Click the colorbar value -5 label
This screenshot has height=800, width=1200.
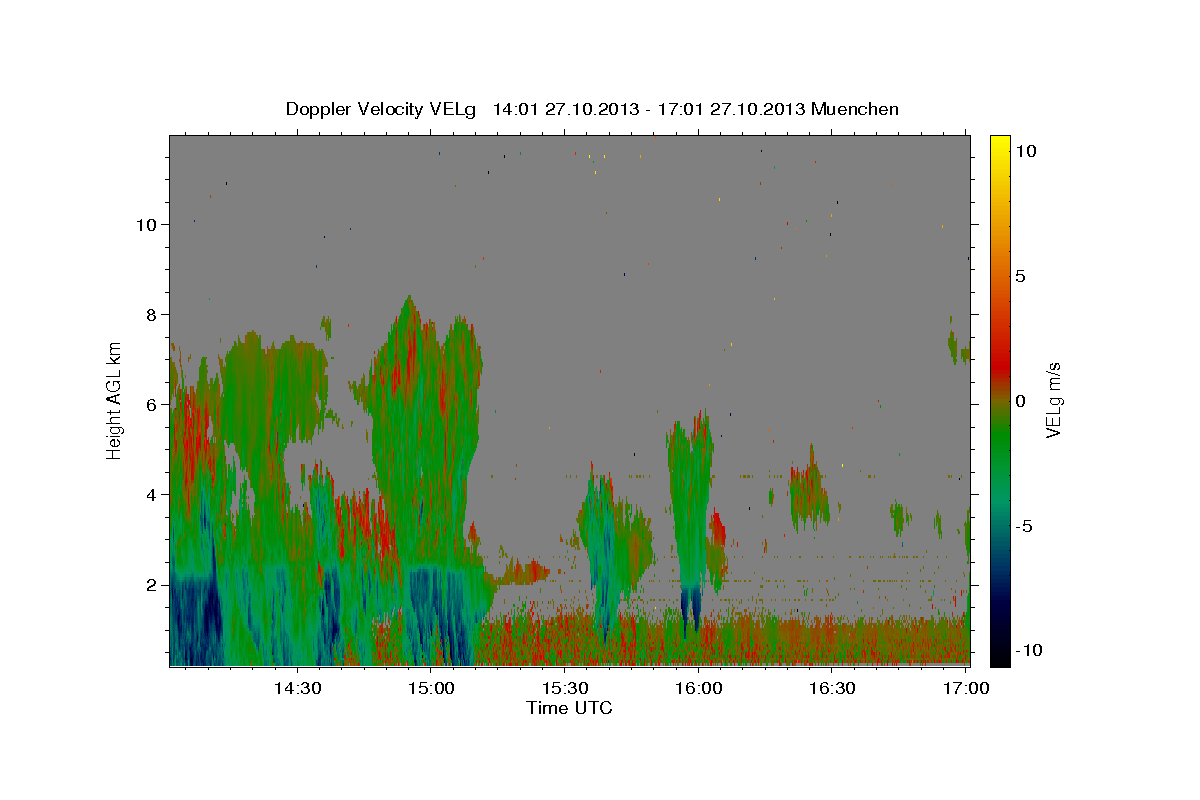click(x=1024, y=526)
